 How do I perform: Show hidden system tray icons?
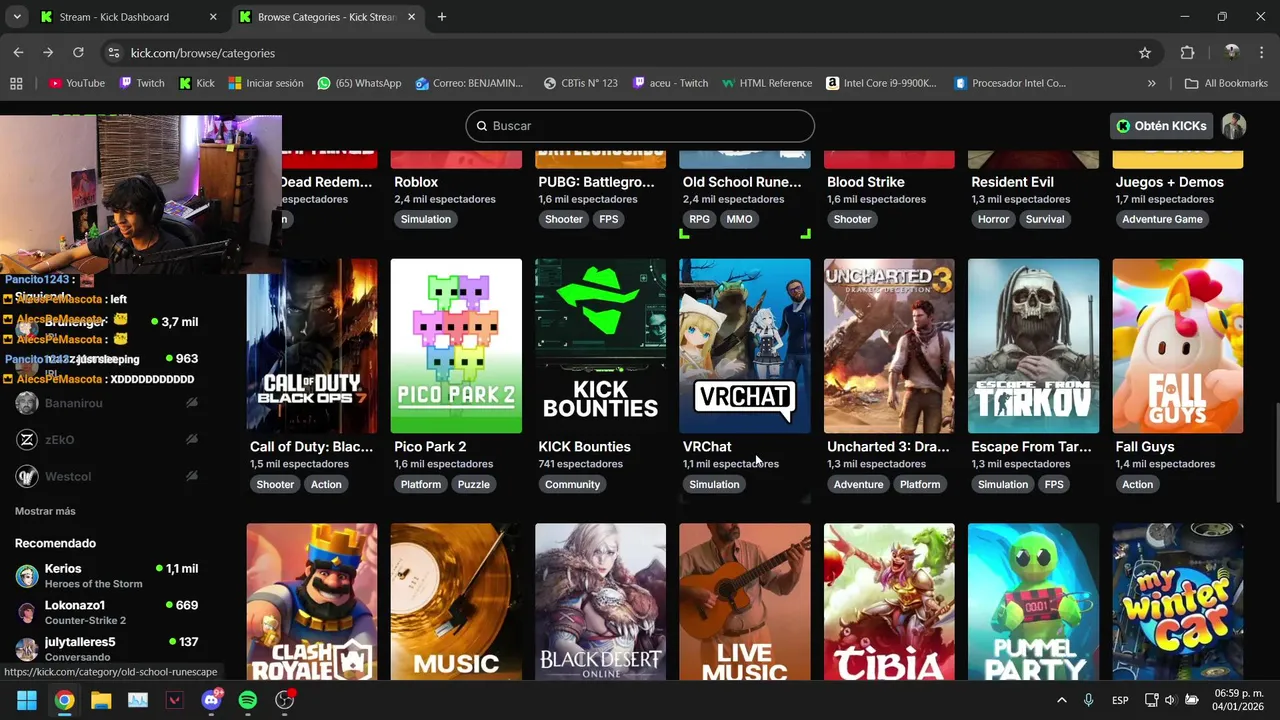tap(1061, 700)
